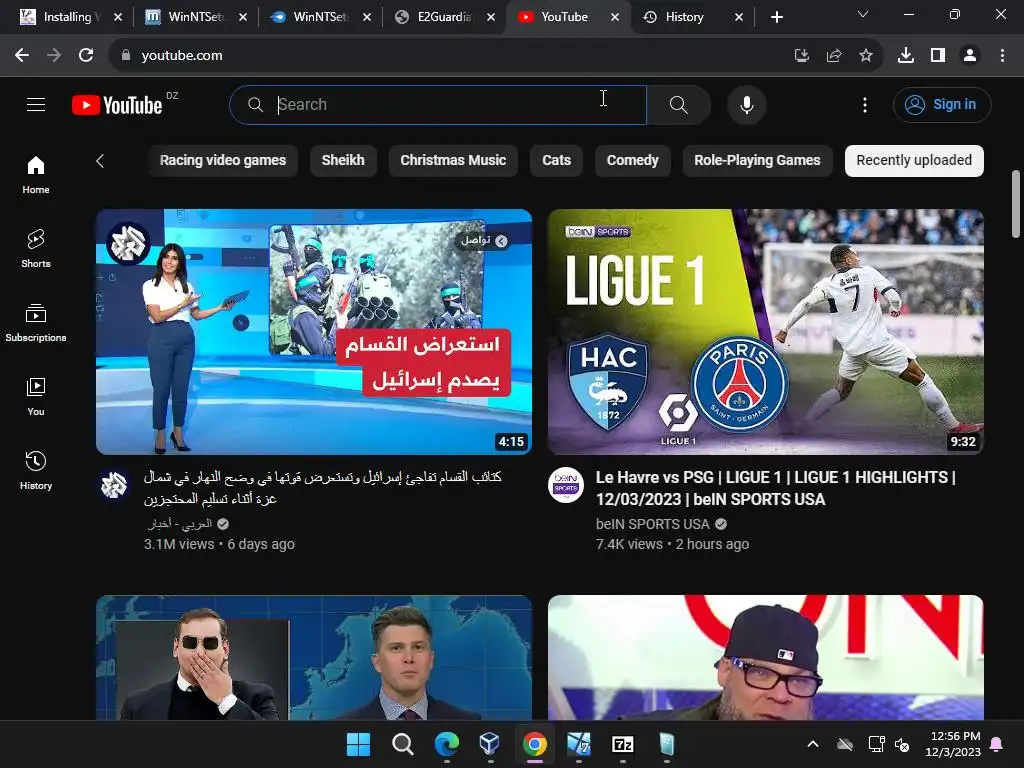Filter by Cats chip
The image size is (1024, 768).
(x=556, y=161)
